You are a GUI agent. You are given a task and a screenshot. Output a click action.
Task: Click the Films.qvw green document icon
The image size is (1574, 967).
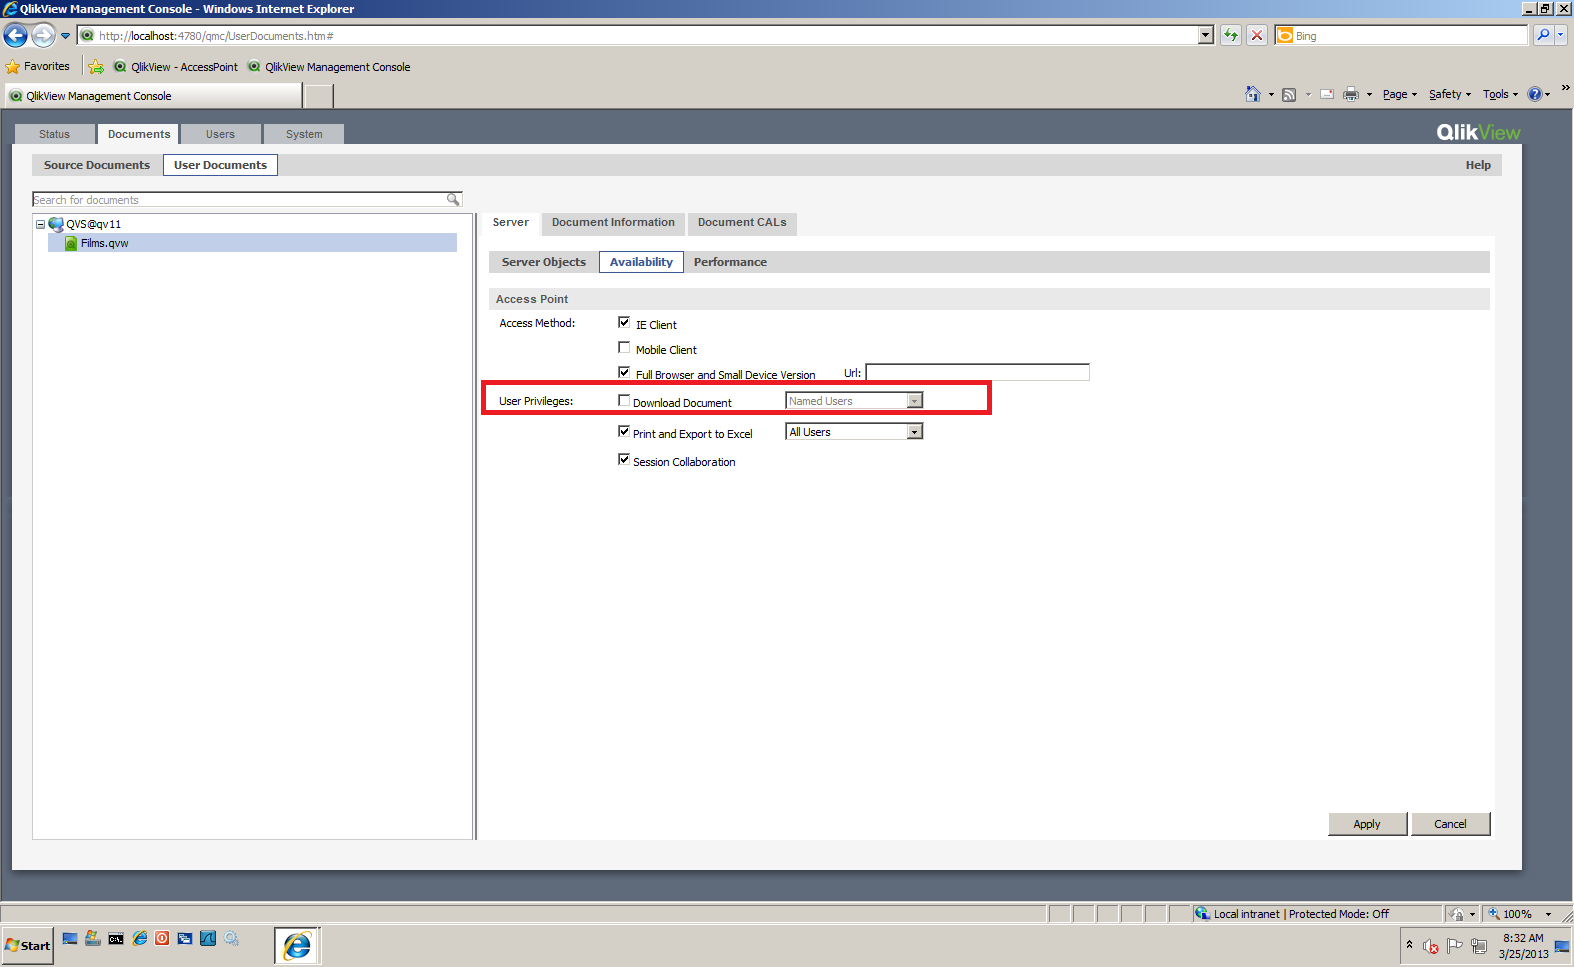(71, 243)
